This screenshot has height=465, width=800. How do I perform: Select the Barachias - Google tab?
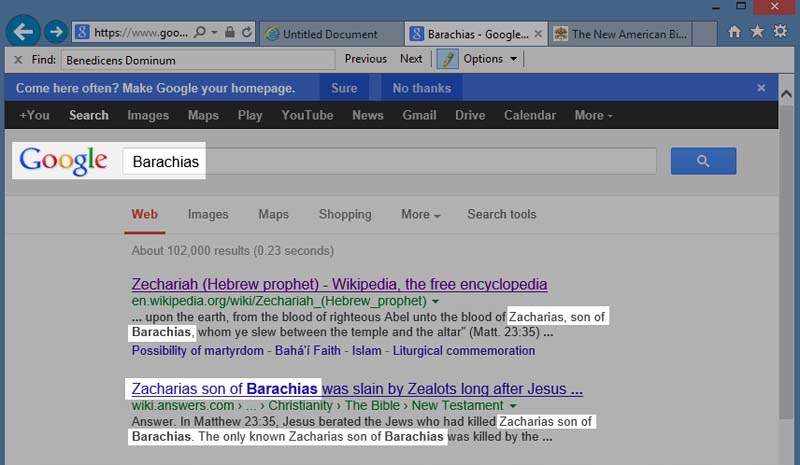point(469,34)
